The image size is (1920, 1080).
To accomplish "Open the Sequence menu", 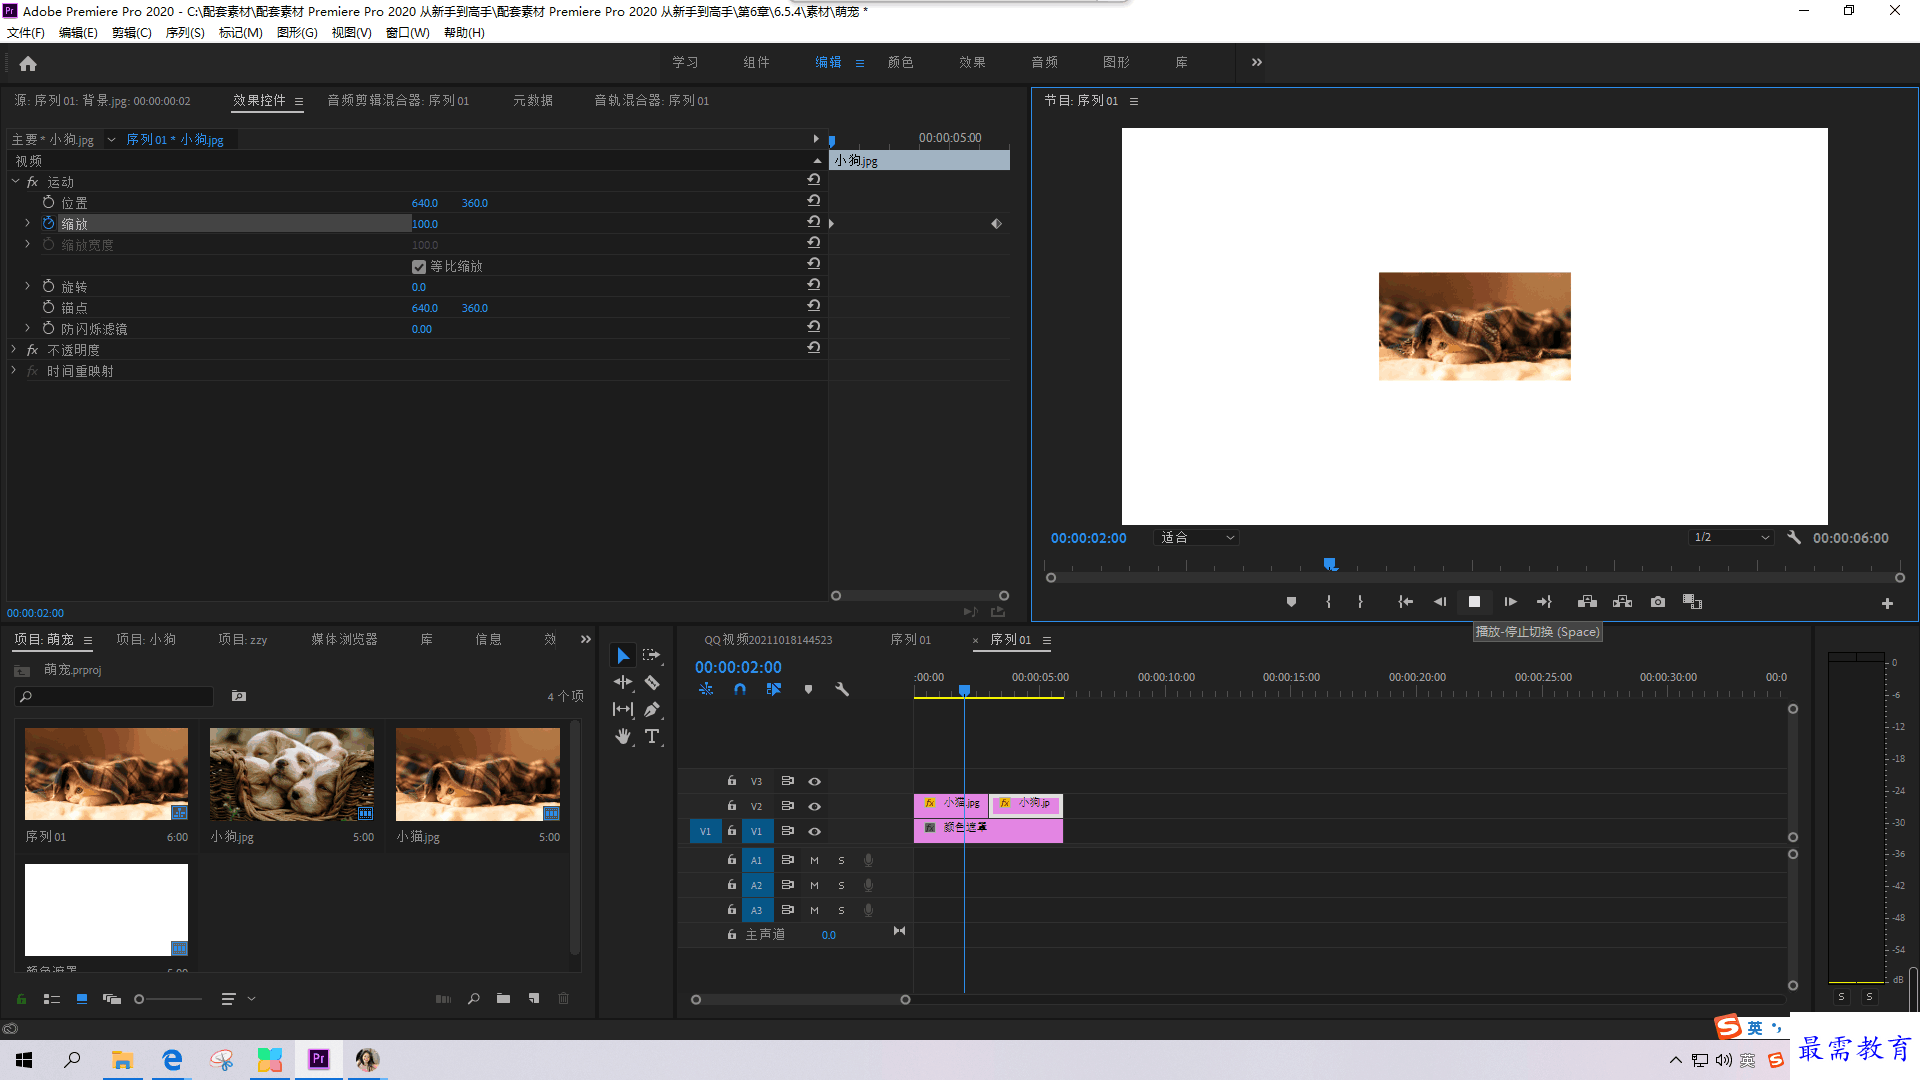I will pos(185,33).
